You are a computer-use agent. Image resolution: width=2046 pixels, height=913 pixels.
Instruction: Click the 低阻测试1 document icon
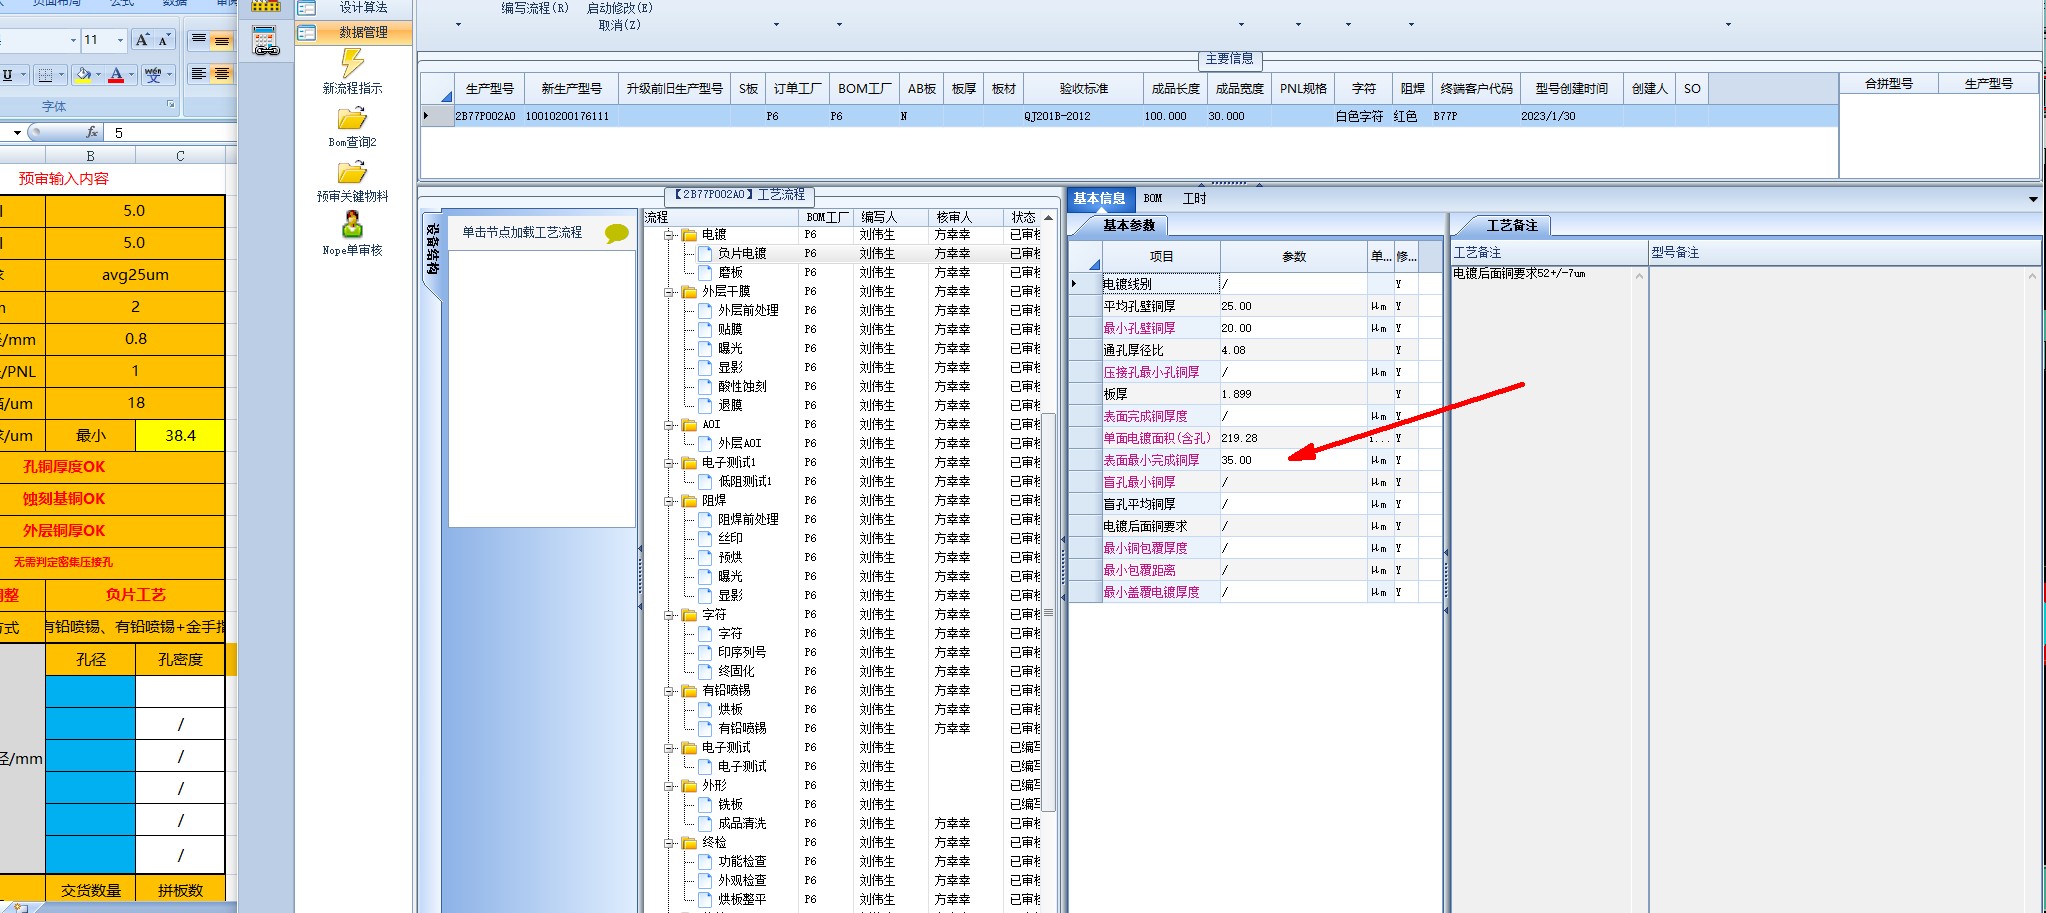click(705, 482)
